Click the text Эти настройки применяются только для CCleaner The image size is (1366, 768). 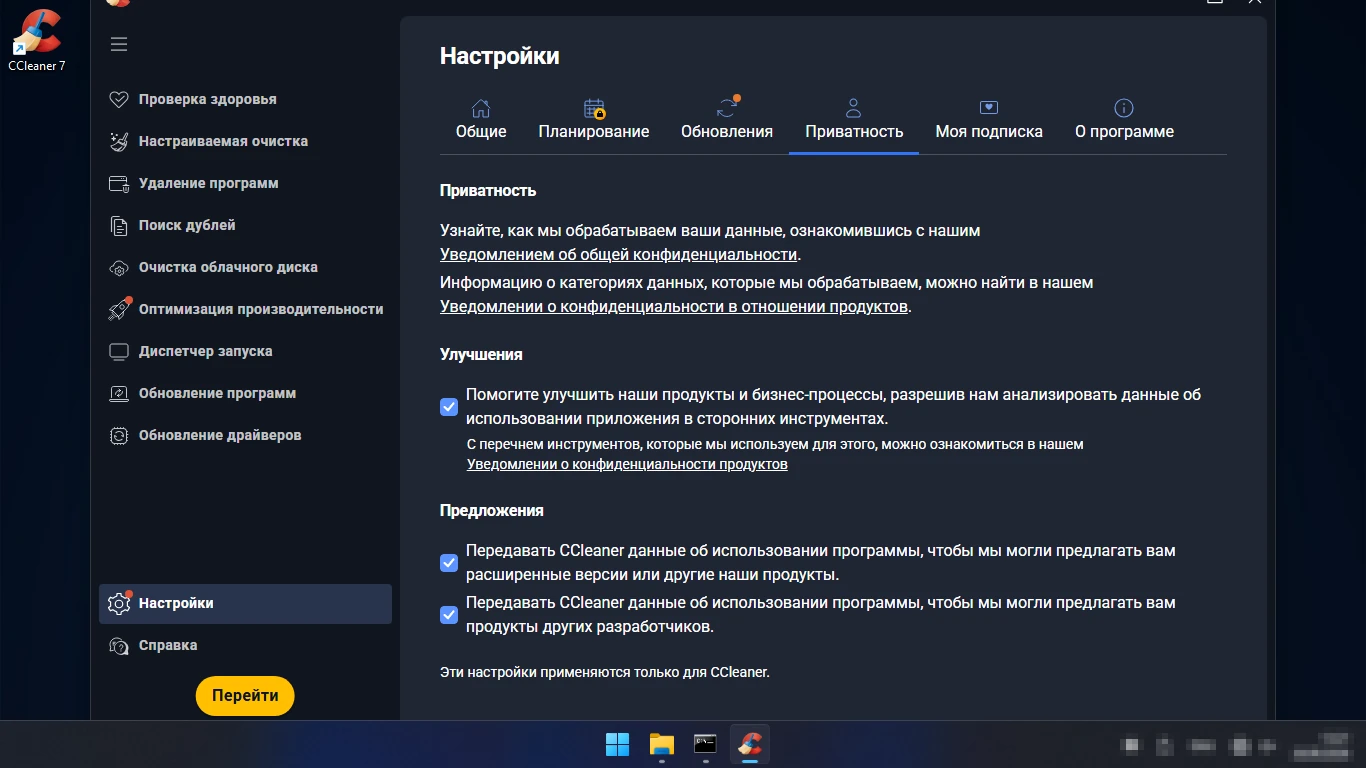(605, 672)
